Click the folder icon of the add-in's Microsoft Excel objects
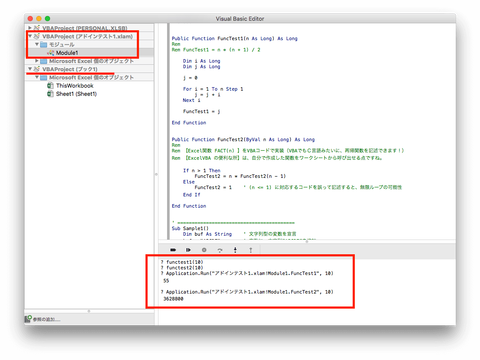The image size is (480, 360). pos(44,61)
